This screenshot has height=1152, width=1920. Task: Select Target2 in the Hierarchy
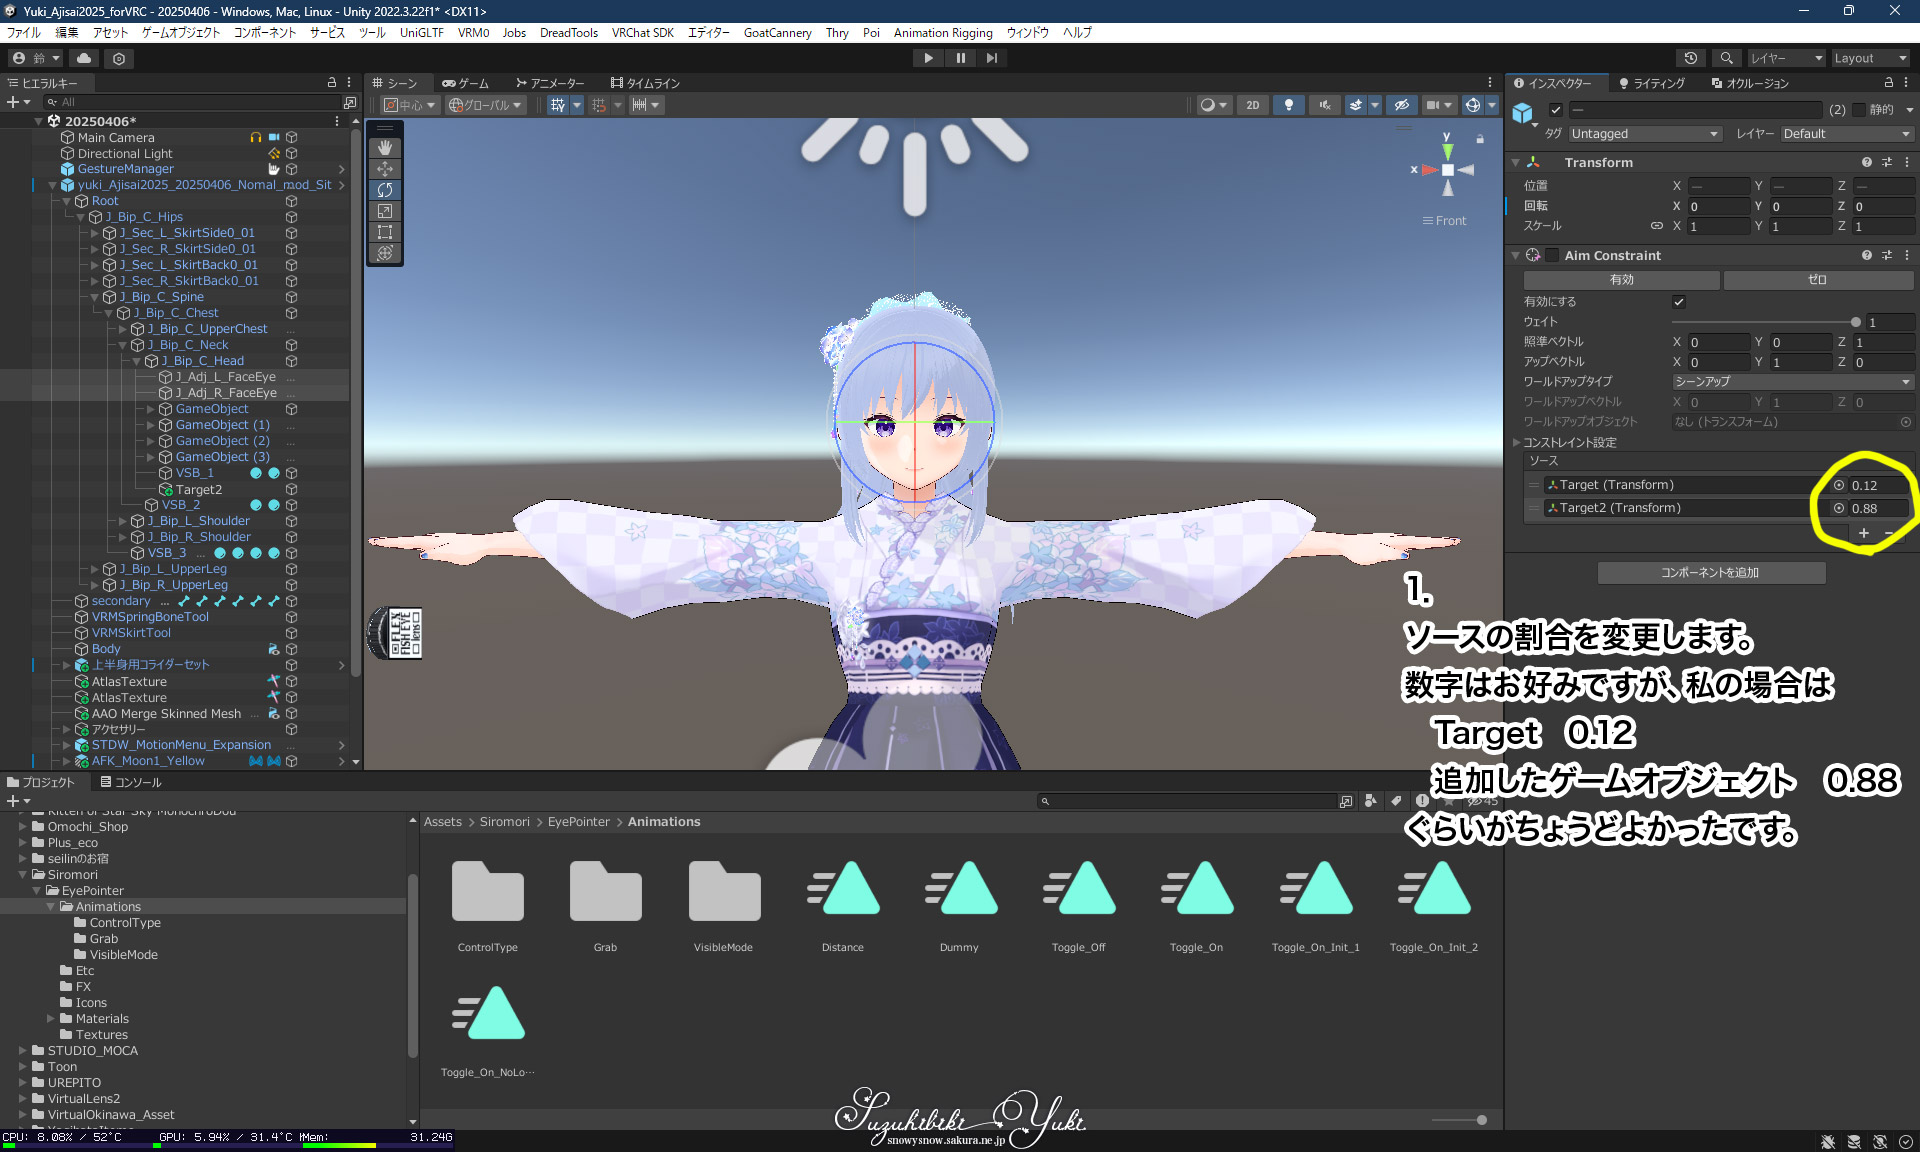click(x=198, y=489)
